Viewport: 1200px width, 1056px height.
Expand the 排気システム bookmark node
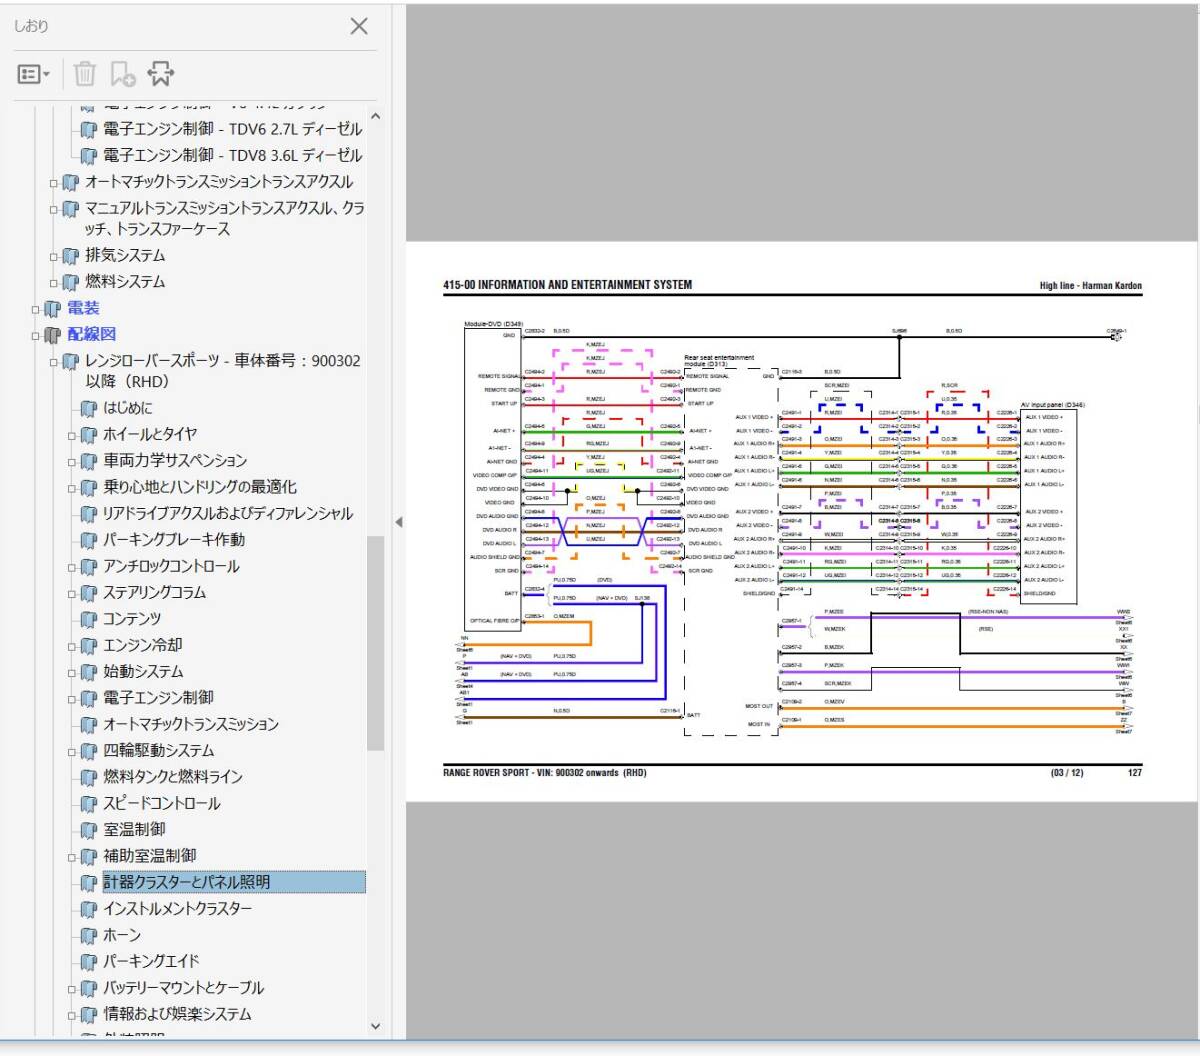click(54, 257)
